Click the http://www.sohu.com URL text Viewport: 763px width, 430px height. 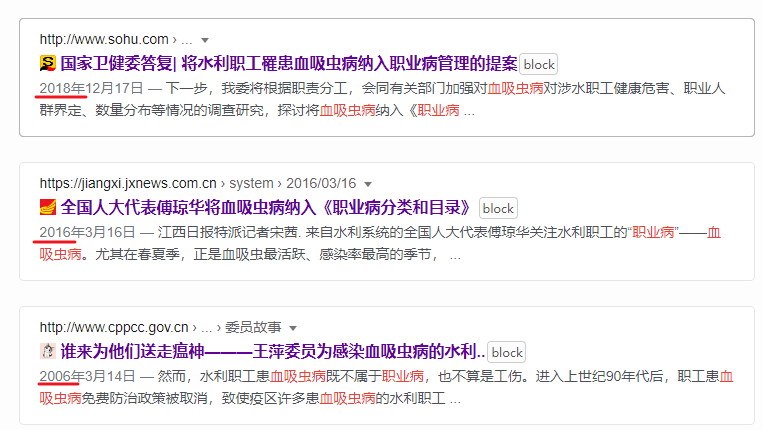(x=104, y=39)
